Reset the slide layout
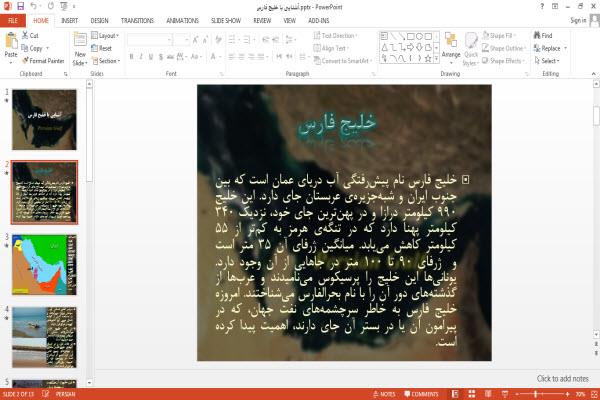Image resolution: width=600 pixels, height=400 pixels. (101, 48)
